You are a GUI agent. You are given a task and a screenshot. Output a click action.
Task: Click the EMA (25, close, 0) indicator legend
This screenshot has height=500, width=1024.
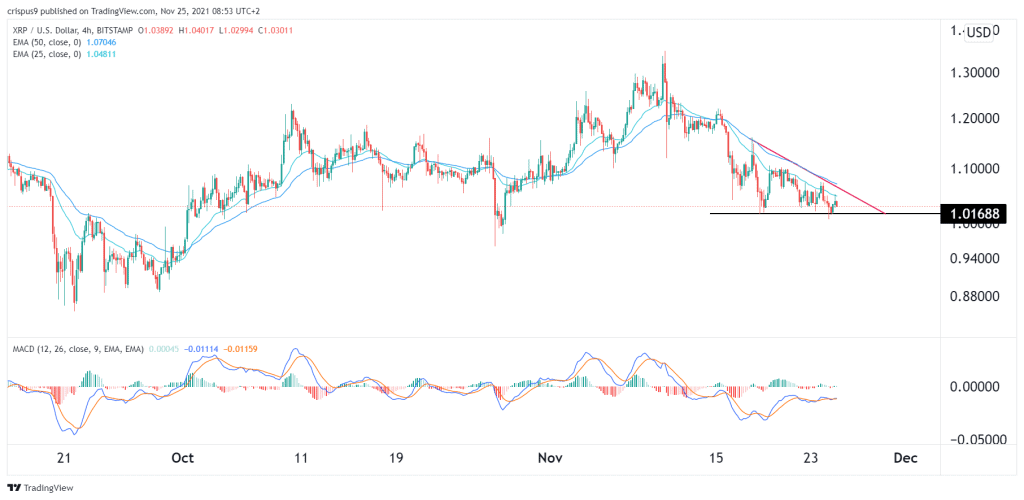(48, 54)
